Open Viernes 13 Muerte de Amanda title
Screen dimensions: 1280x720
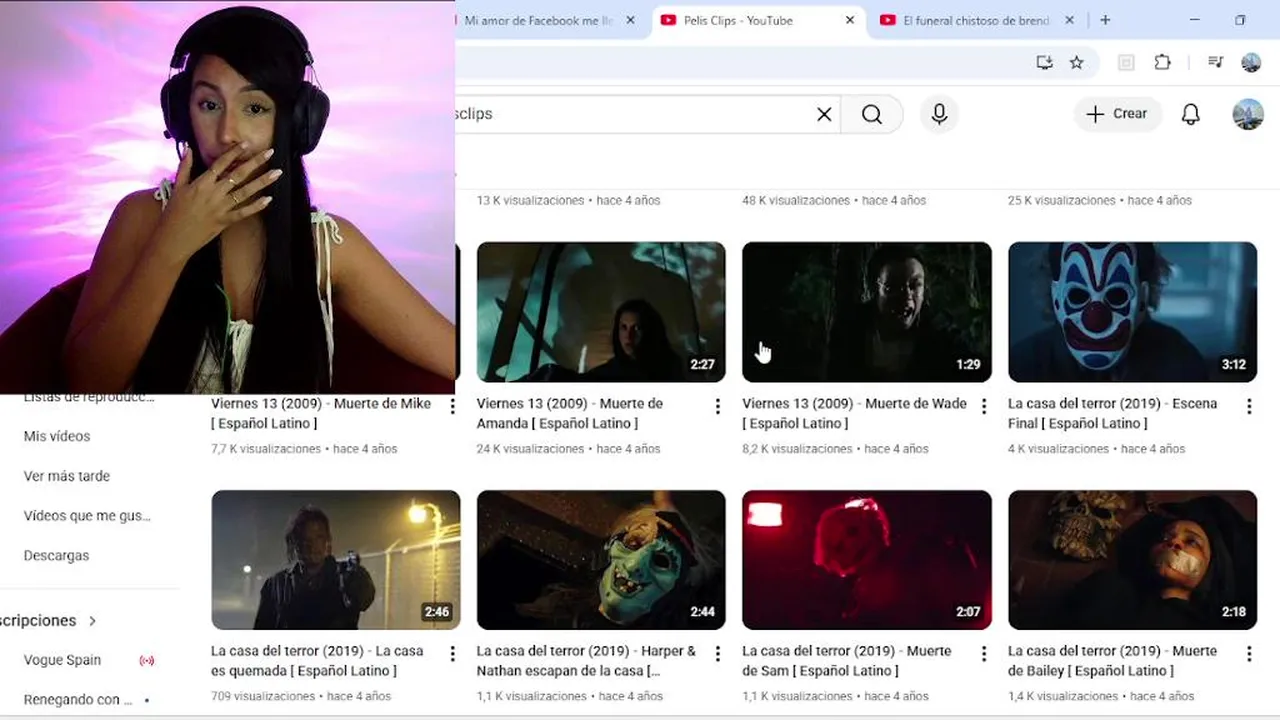570,413
